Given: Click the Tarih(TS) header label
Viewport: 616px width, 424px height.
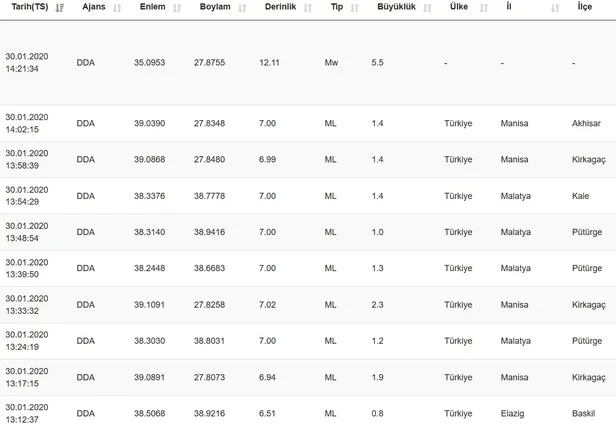Looking at the screenshot, I should pyautogui.click(x=27, y=8).
